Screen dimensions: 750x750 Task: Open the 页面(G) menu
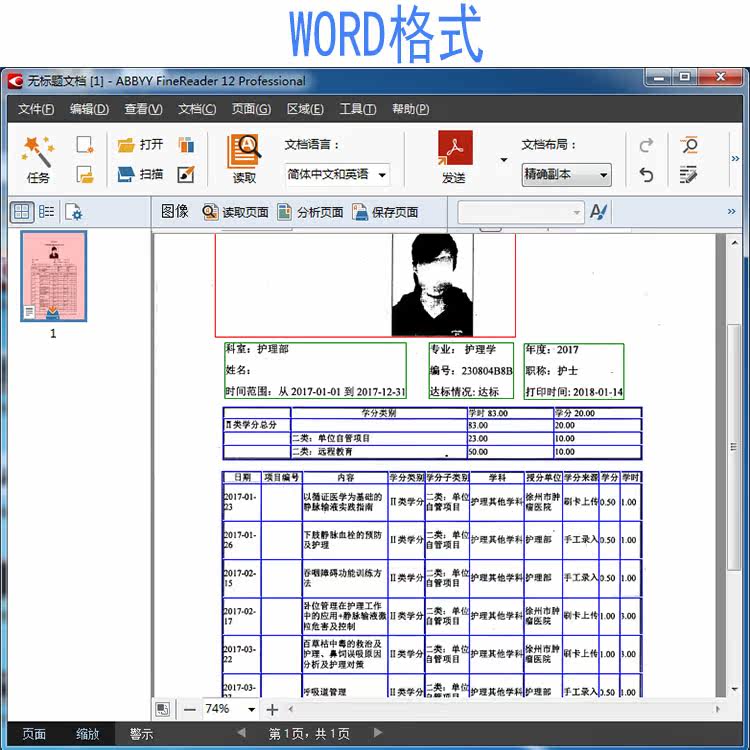click(x=251, y=109)
